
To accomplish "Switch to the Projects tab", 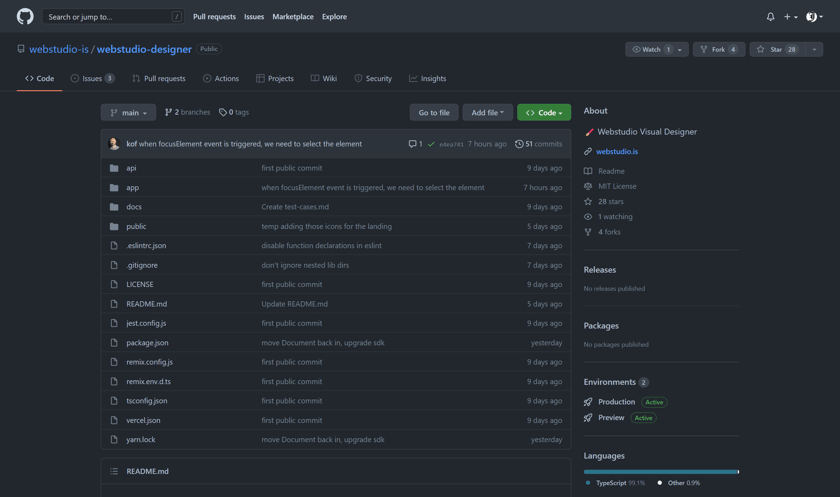I will click(275, 78).
